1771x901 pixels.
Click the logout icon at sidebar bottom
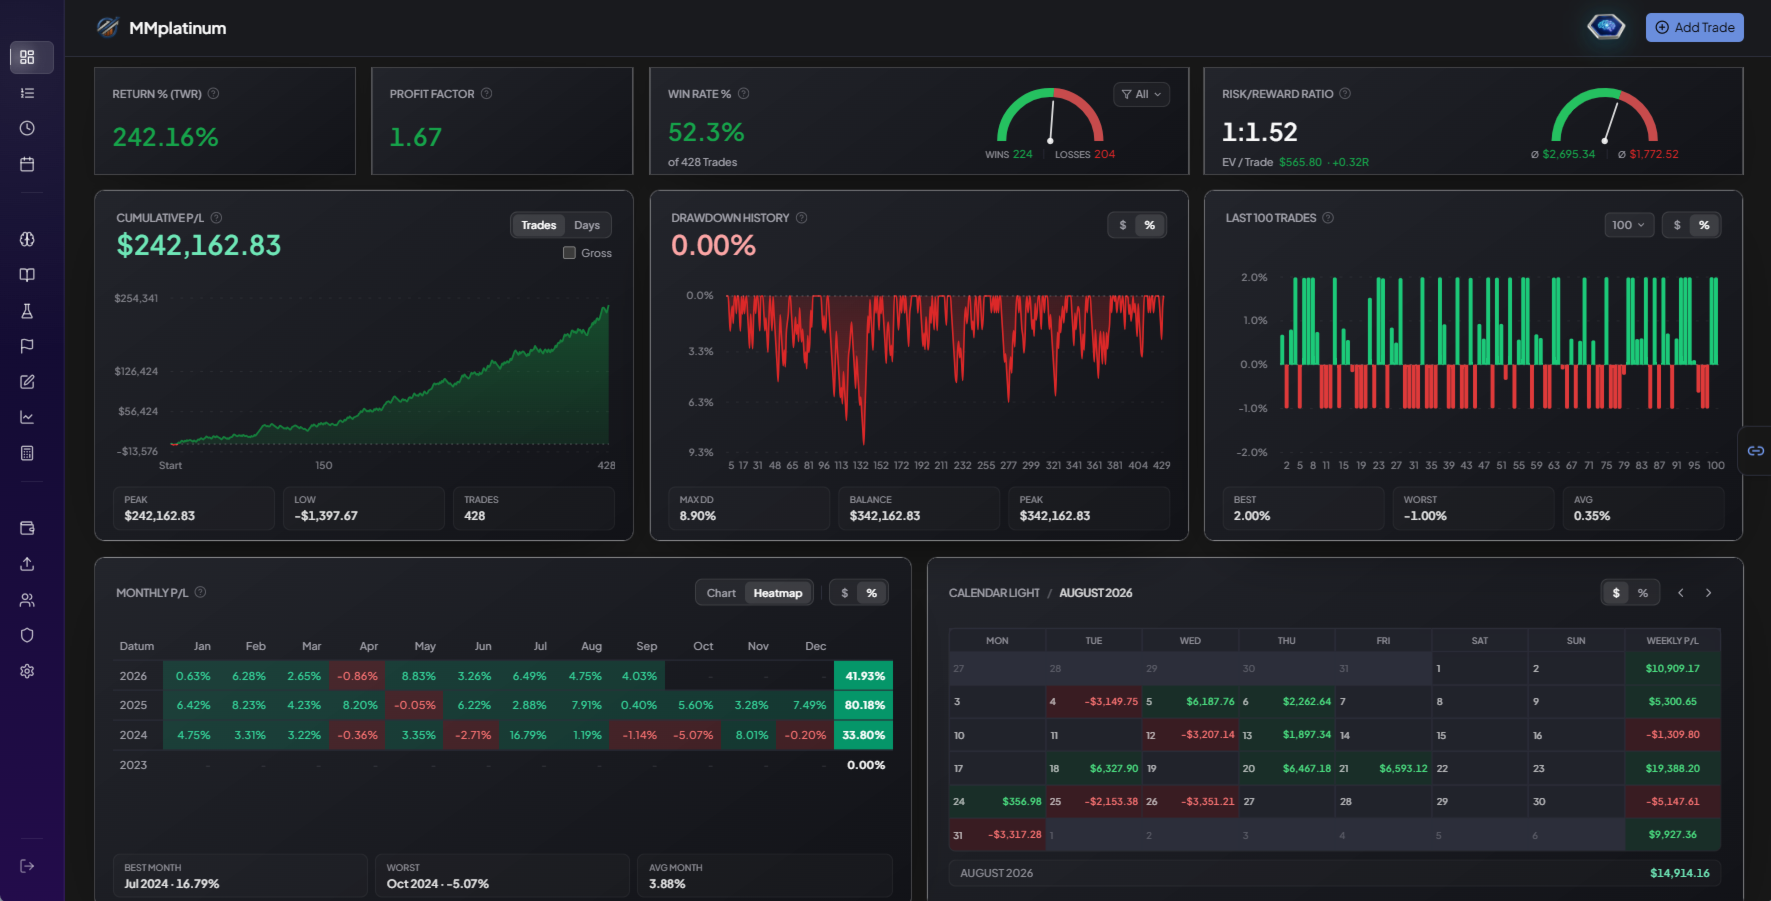click(27, 866)
